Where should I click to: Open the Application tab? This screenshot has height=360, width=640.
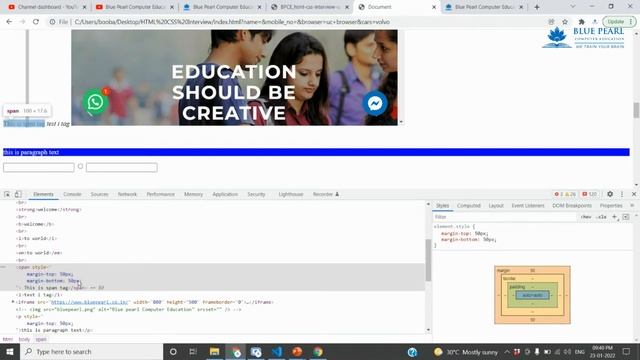coord(225,194)
